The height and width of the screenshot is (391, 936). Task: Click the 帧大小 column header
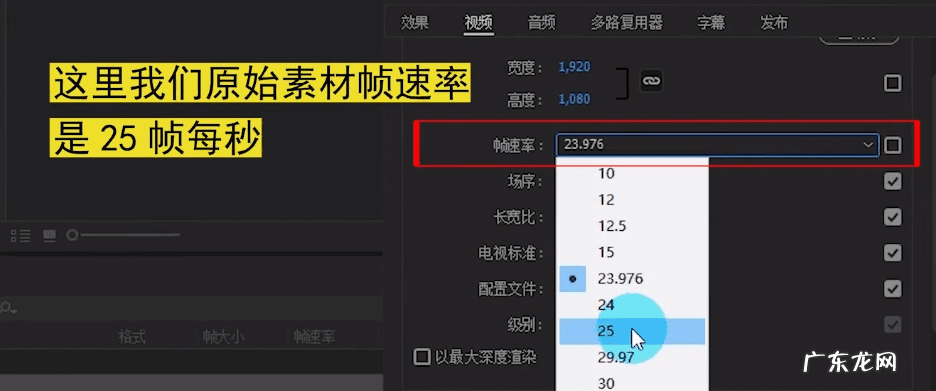pos(223,337)
